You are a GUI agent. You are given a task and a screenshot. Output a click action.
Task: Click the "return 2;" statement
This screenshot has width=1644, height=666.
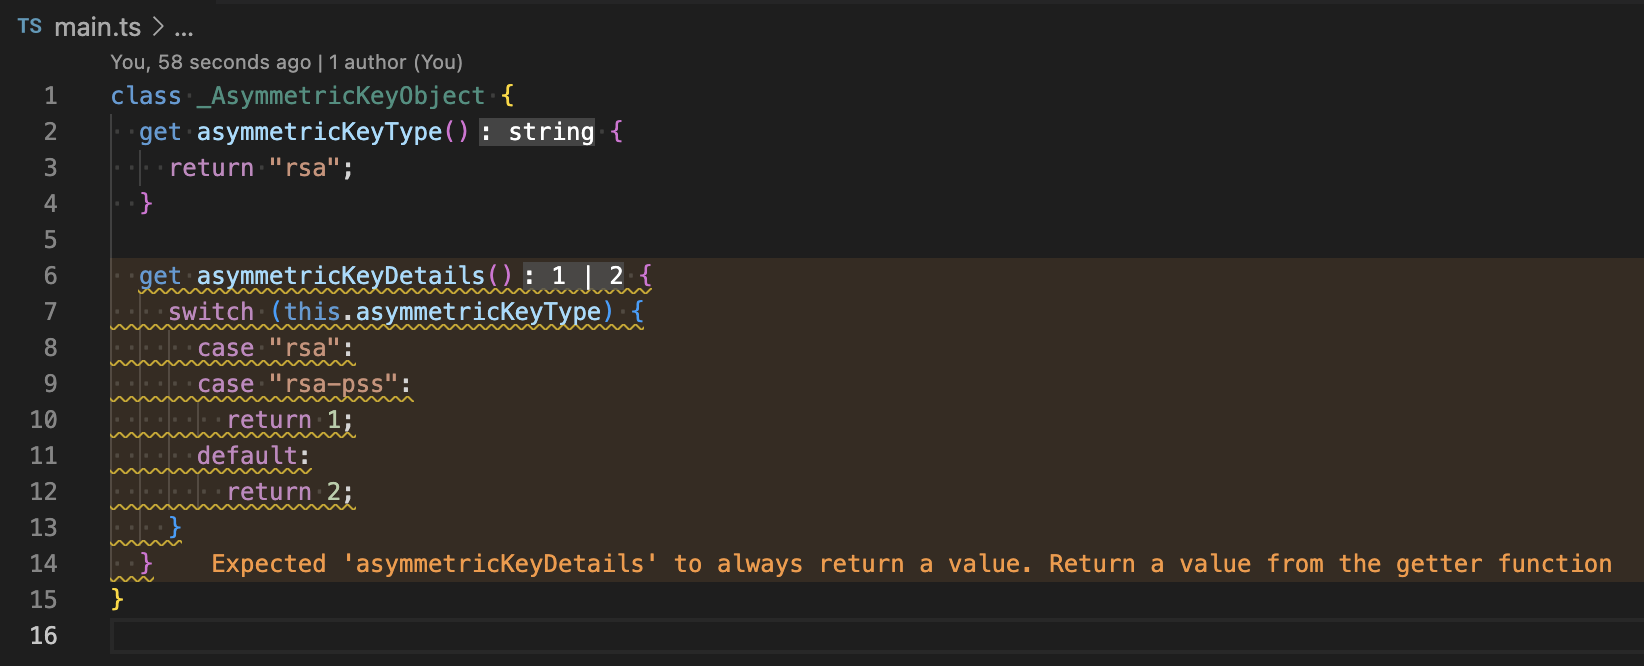click(x=290, y=492)
